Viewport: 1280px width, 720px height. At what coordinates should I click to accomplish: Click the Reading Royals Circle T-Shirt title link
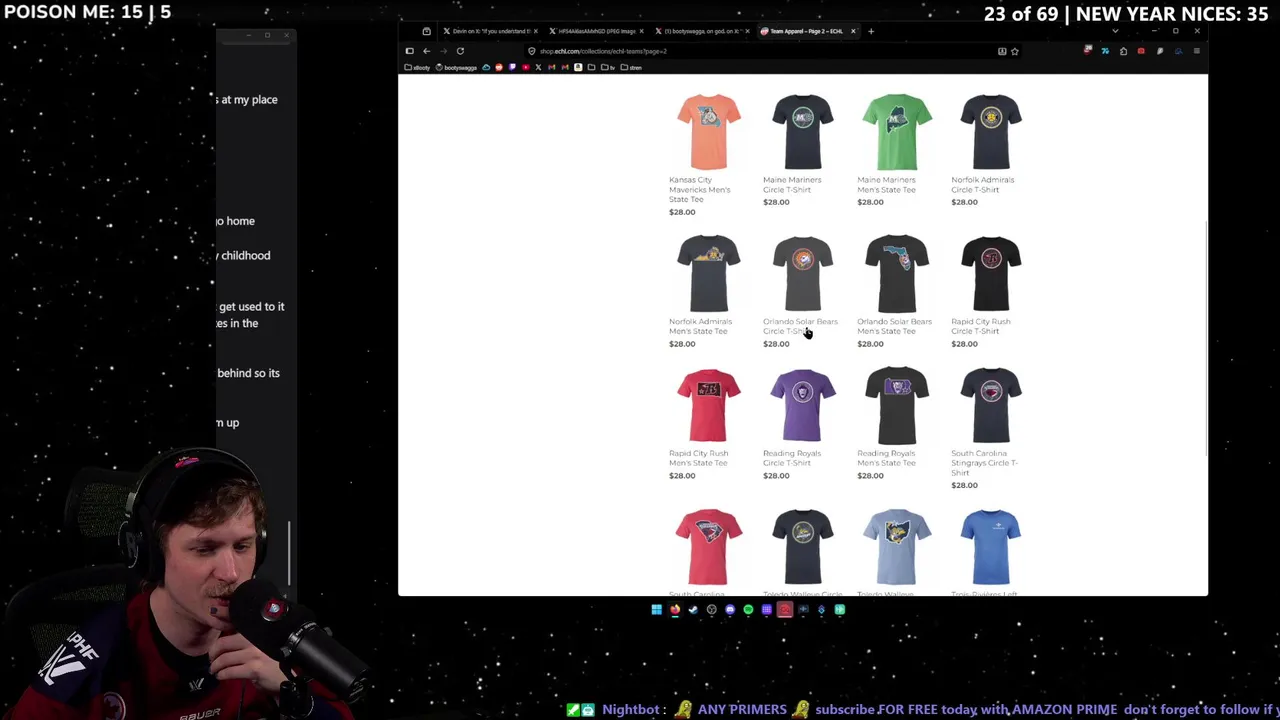[792, 458]
